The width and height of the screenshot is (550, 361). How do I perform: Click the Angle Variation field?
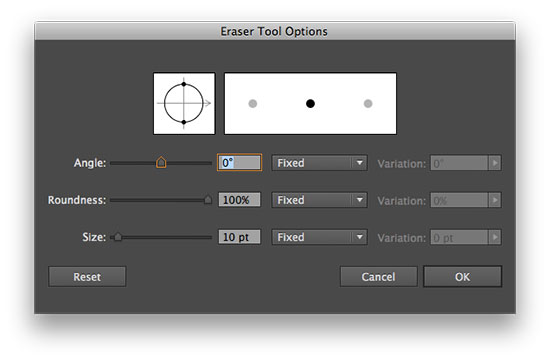click(x=460, y=163)
